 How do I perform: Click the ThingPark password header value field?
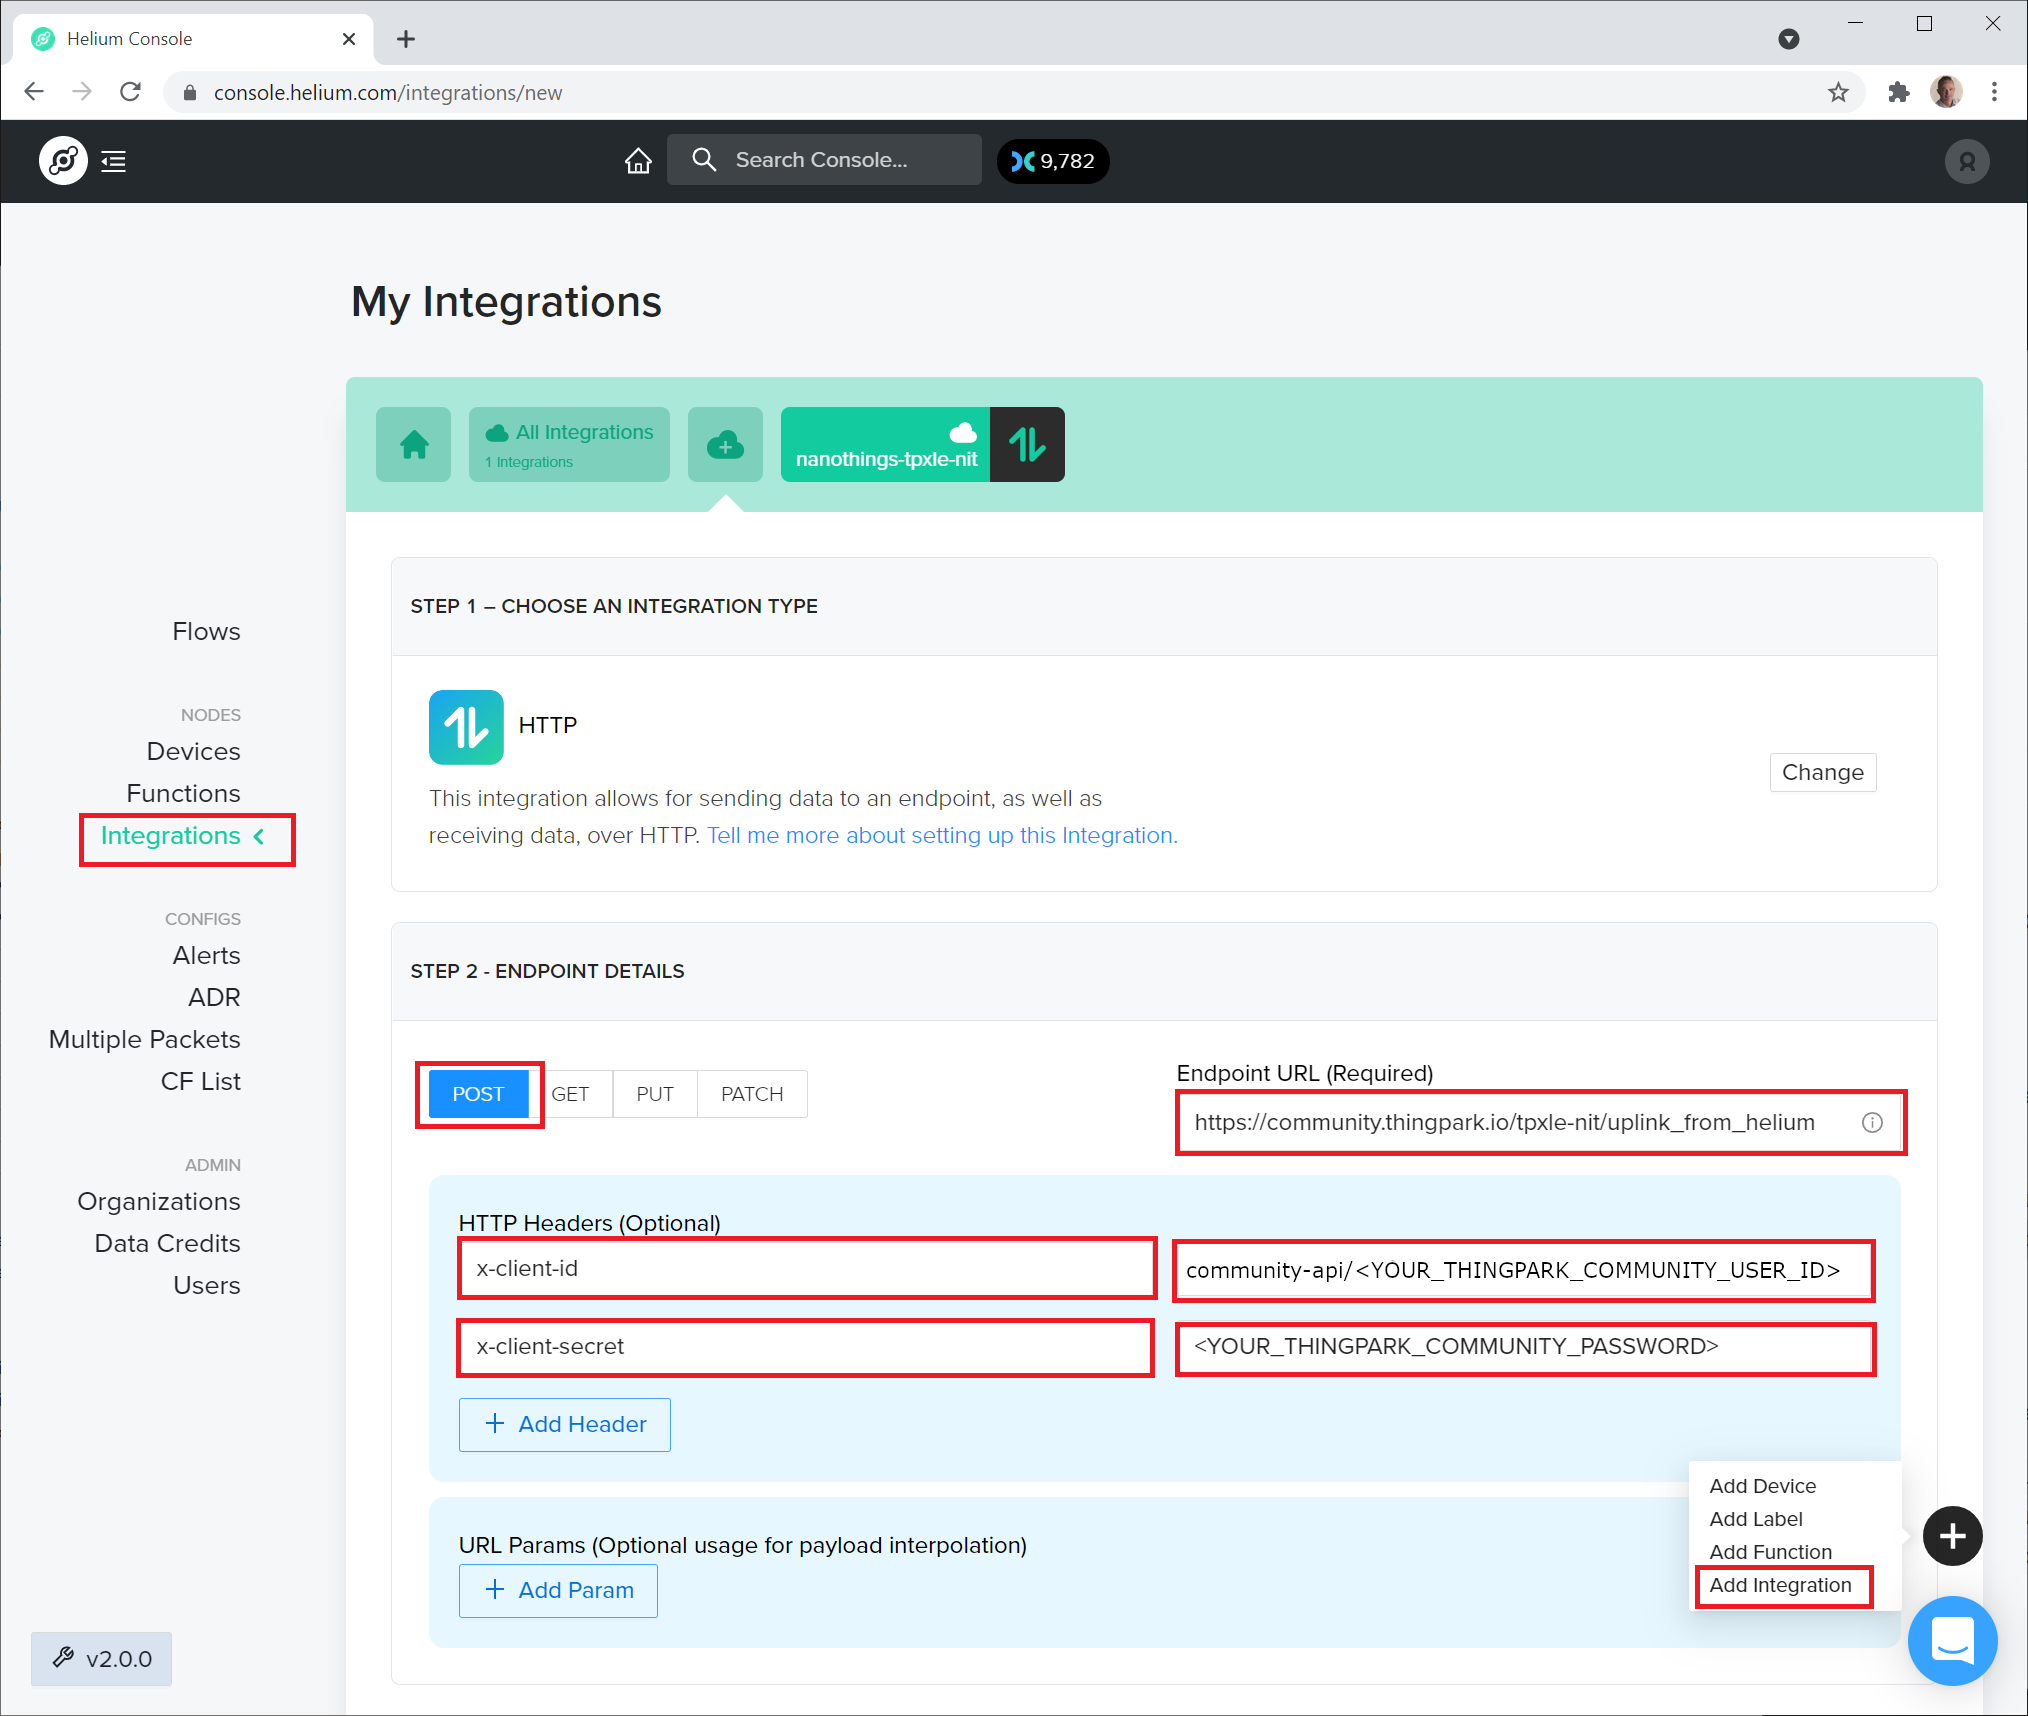pyautogui.click(x=1524, y=1347)
